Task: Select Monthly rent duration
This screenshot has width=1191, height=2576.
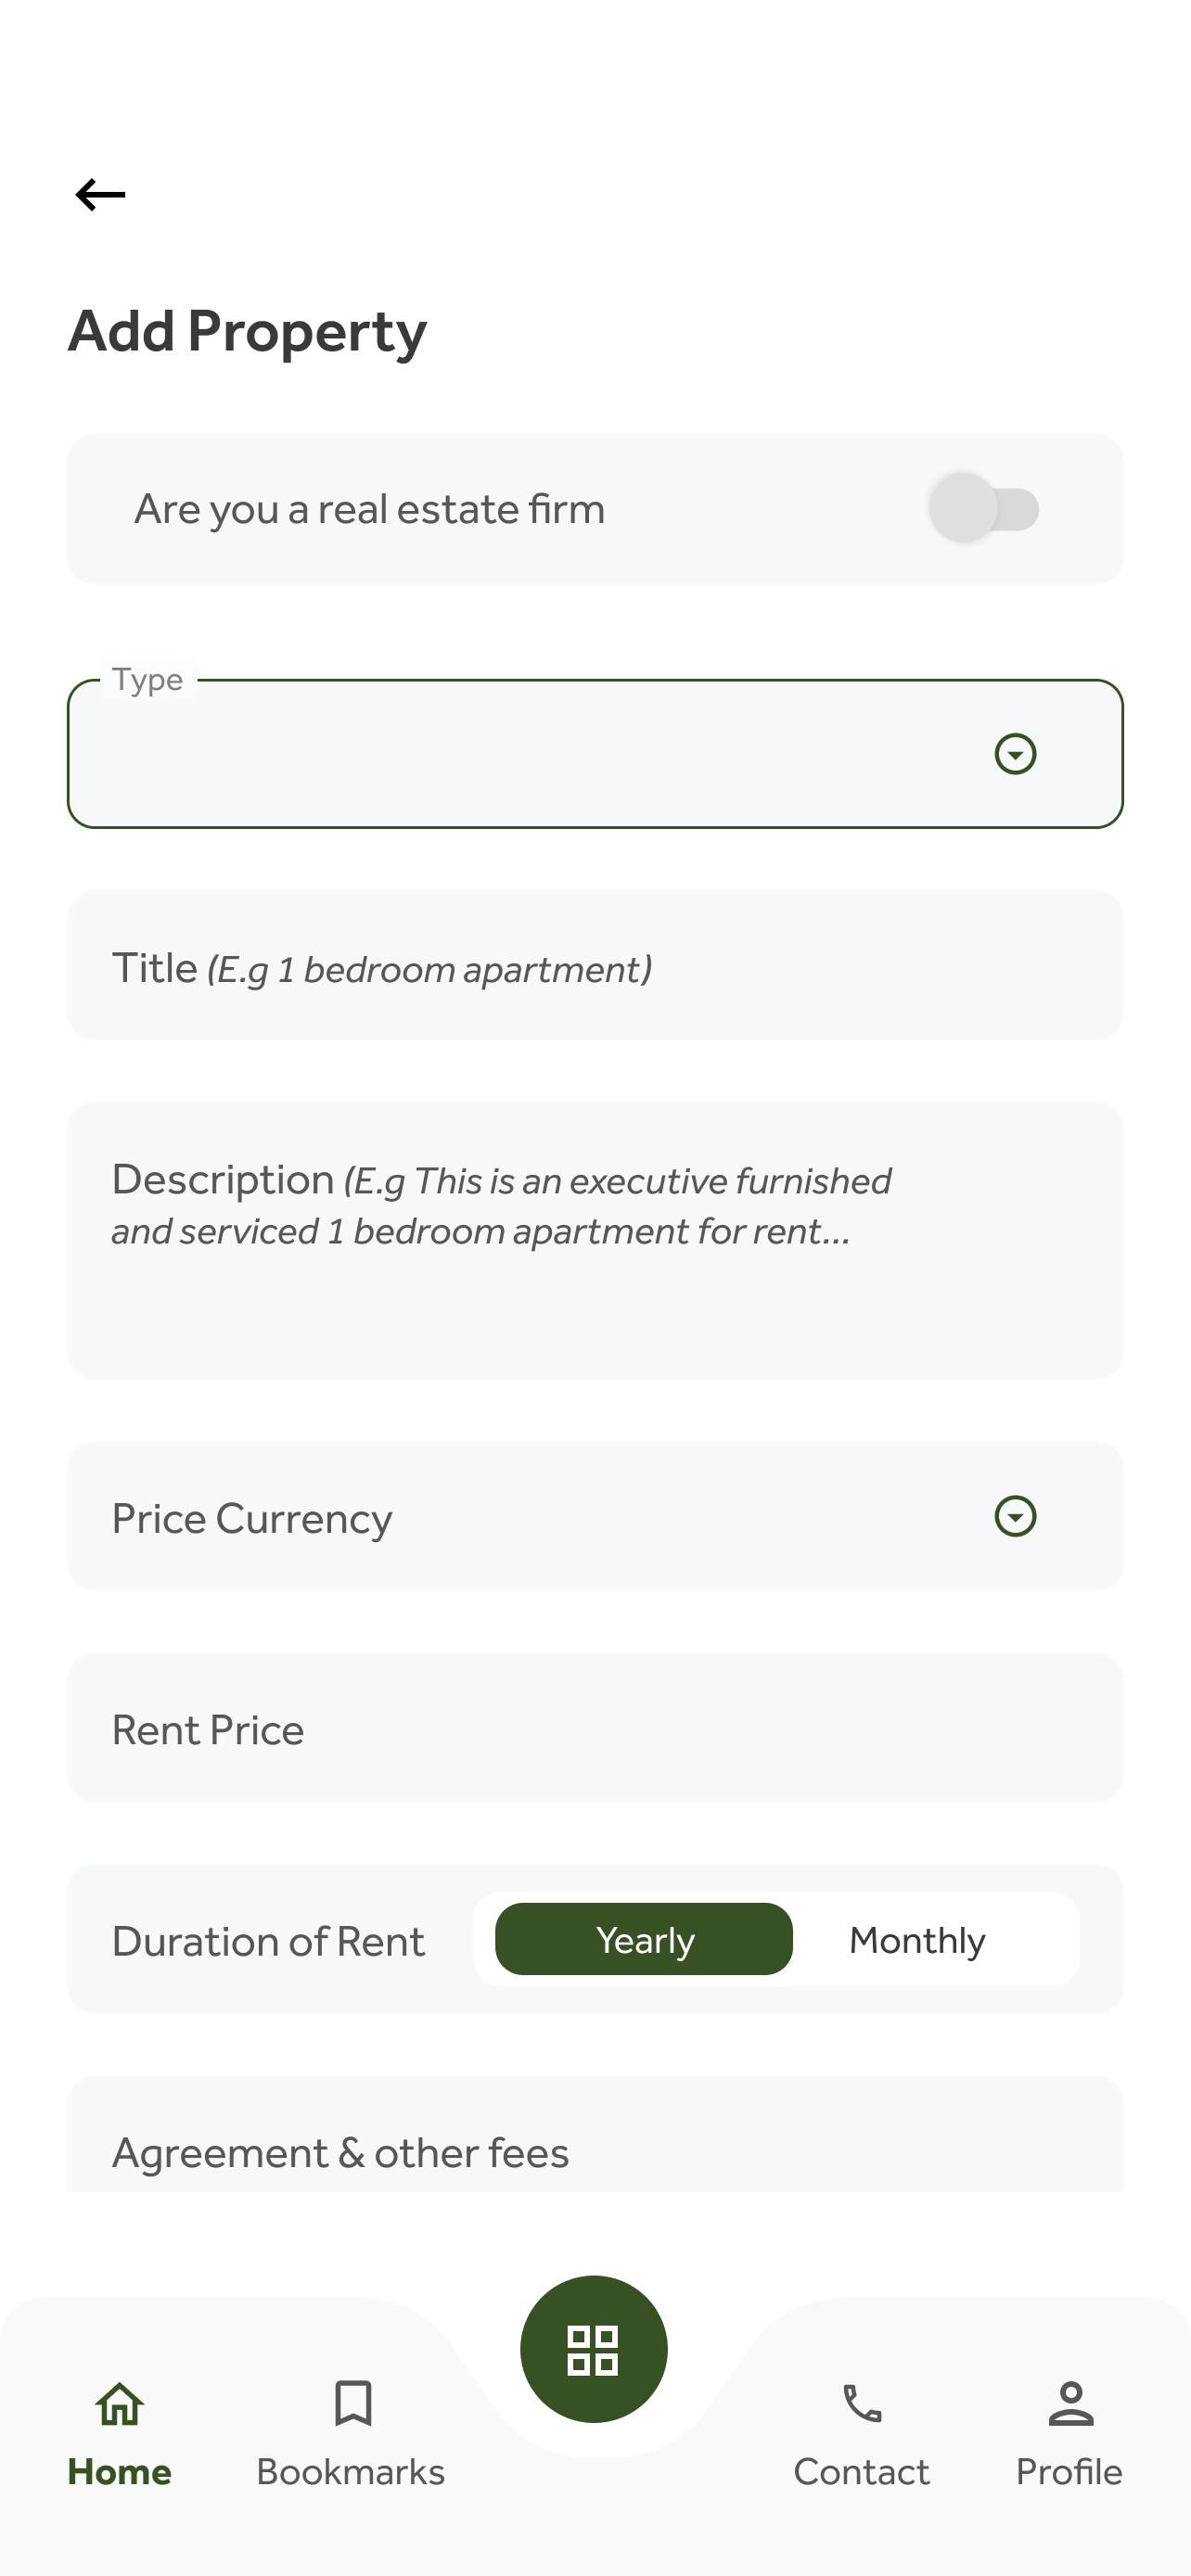Action: [917, 1939]
